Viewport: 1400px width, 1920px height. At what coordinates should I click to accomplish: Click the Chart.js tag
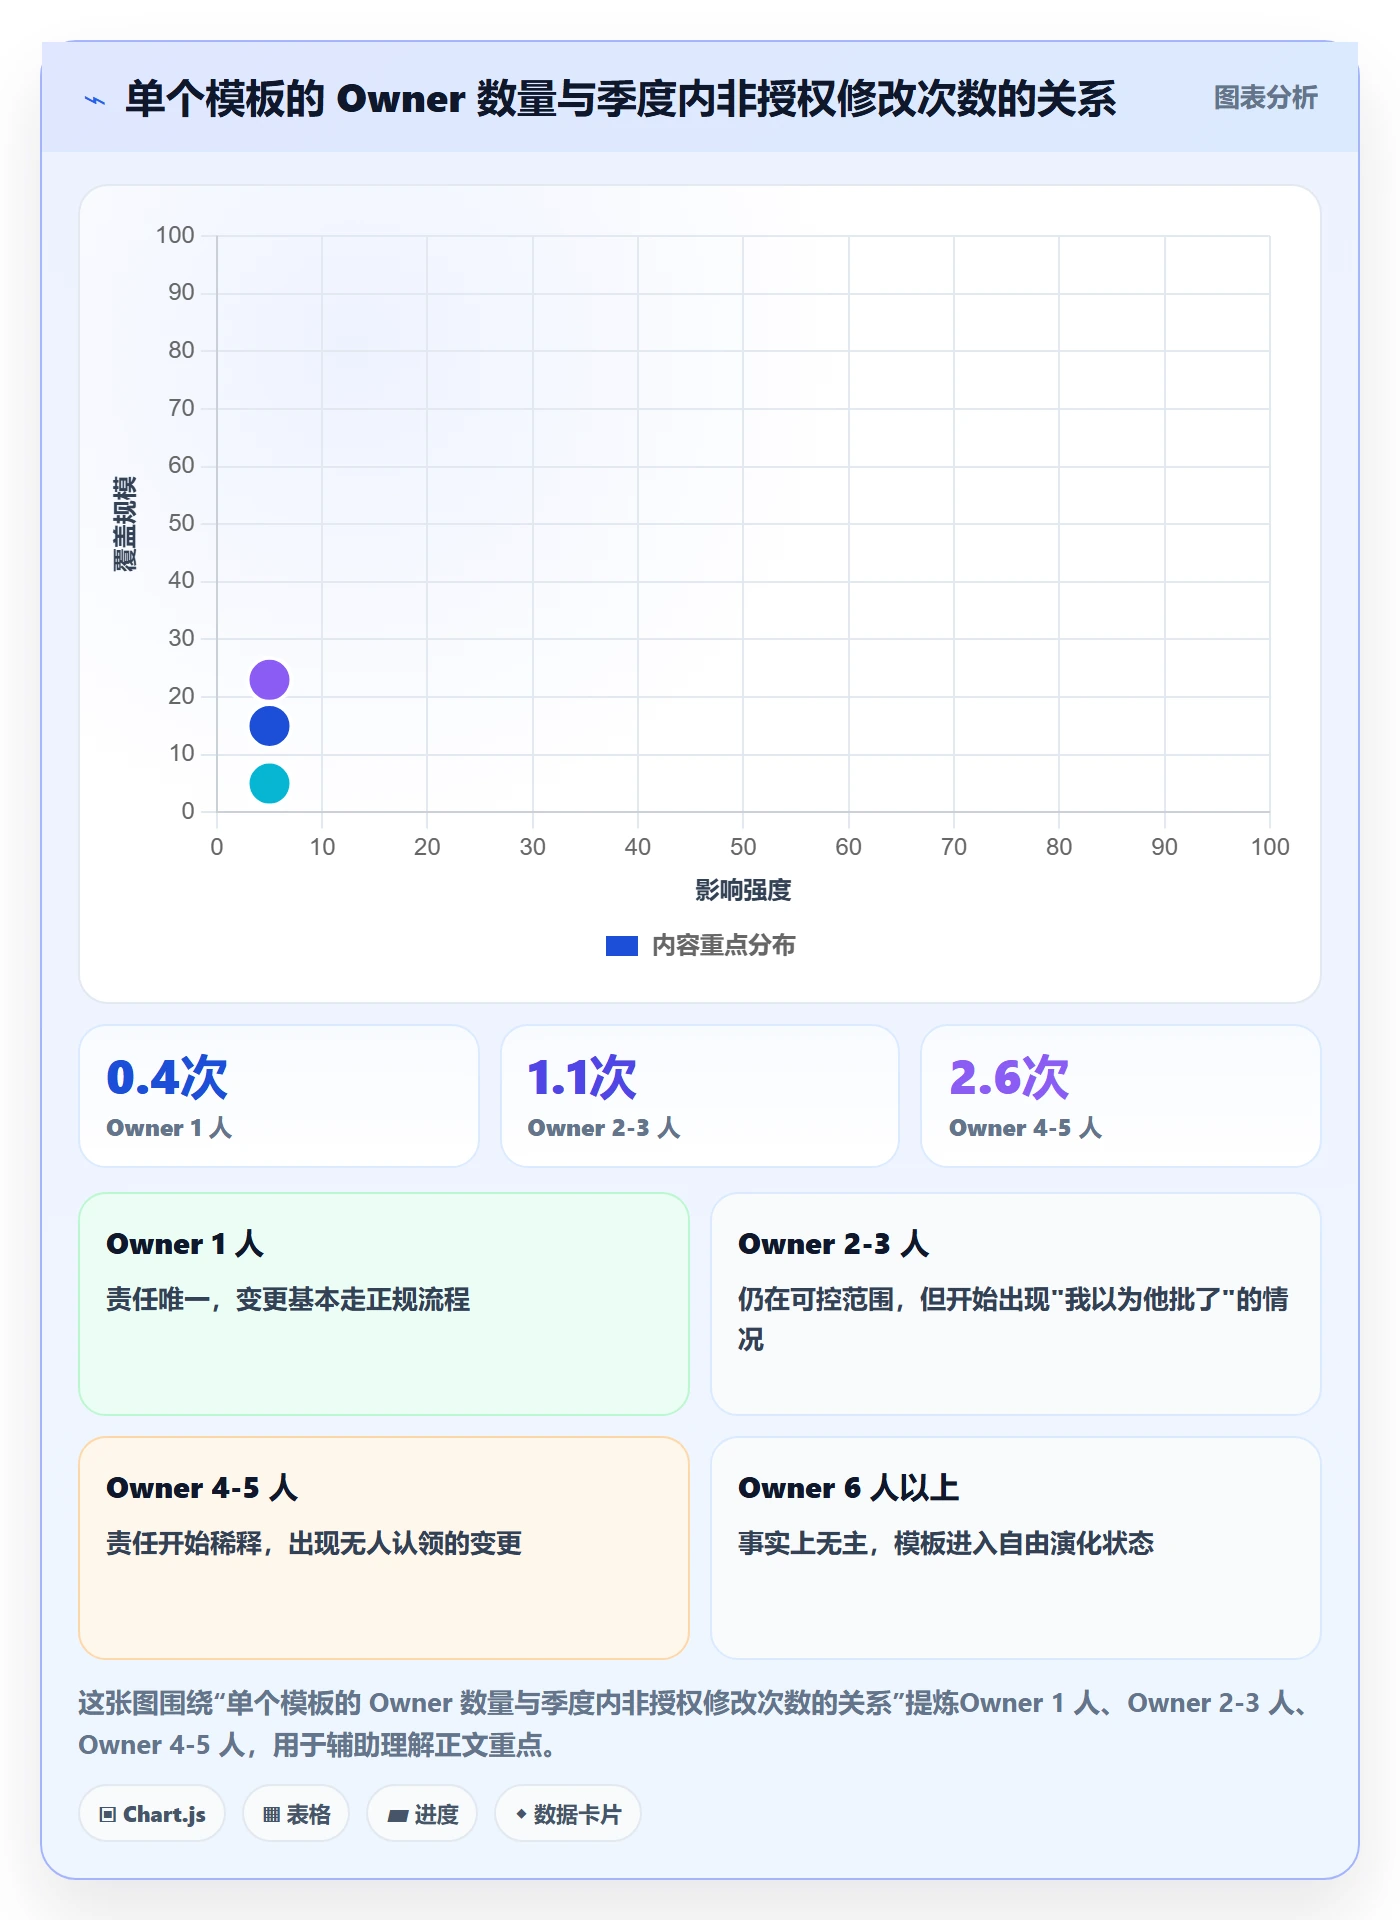(152, 1814)
